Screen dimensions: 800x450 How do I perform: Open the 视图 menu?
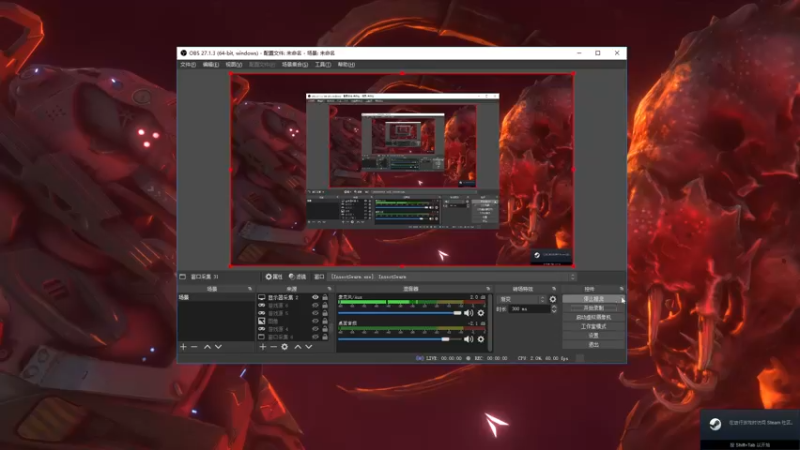click(x=234, y=65)
